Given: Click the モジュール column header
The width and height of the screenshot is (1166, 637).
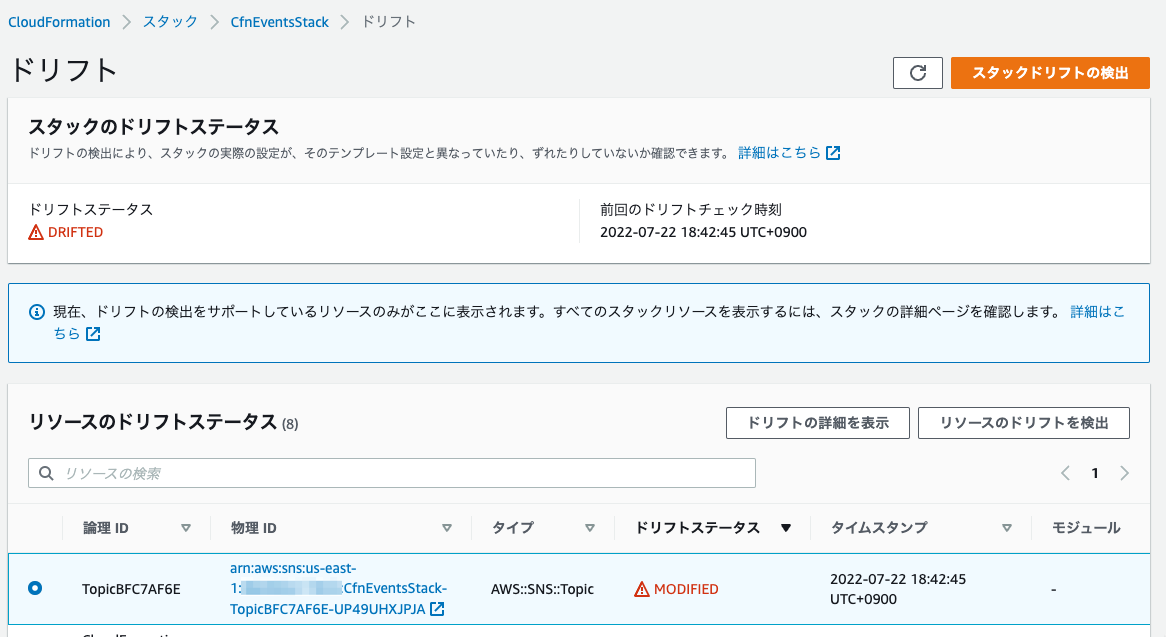Looking at the screenshot, I should coord(1086,528).
